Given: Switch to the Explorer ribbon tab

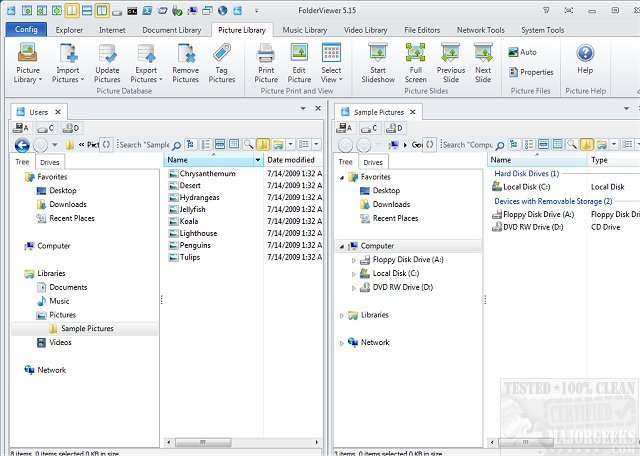Looking at the screenshot, I should click(x=69, y=30).
